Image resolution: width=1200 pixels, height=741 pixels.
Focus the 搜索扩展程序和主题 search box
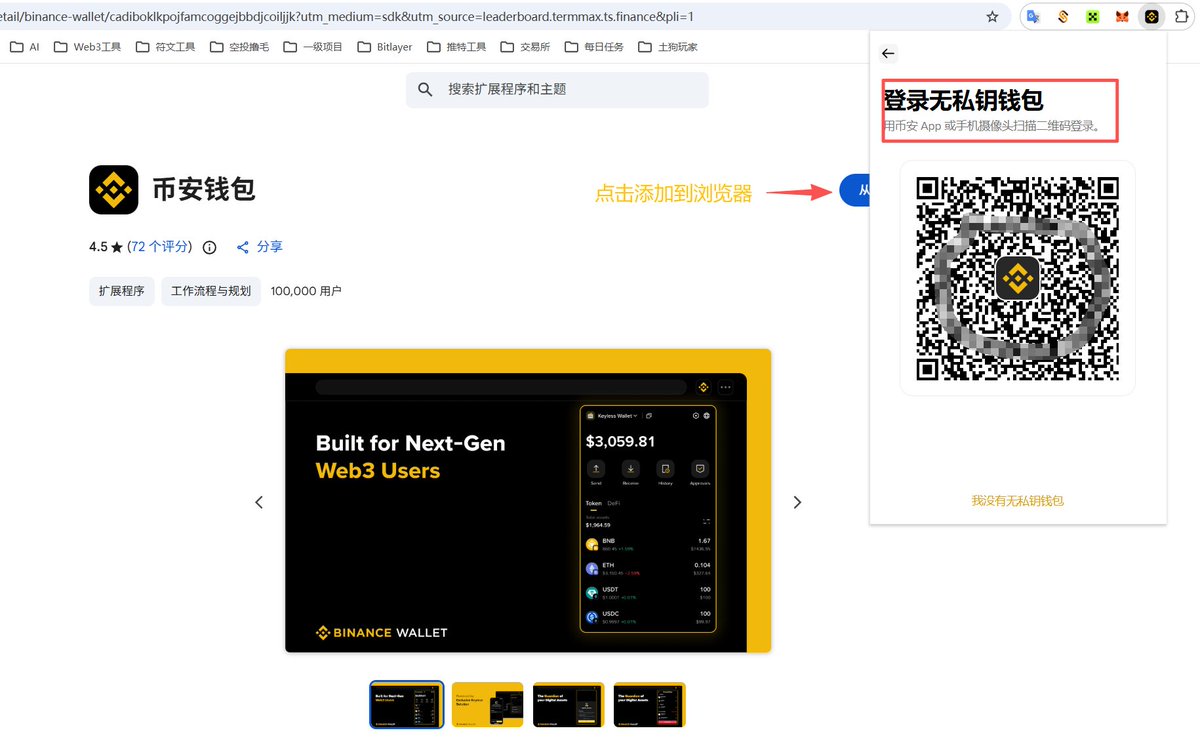pyautogui.click(x=557, y=89)
